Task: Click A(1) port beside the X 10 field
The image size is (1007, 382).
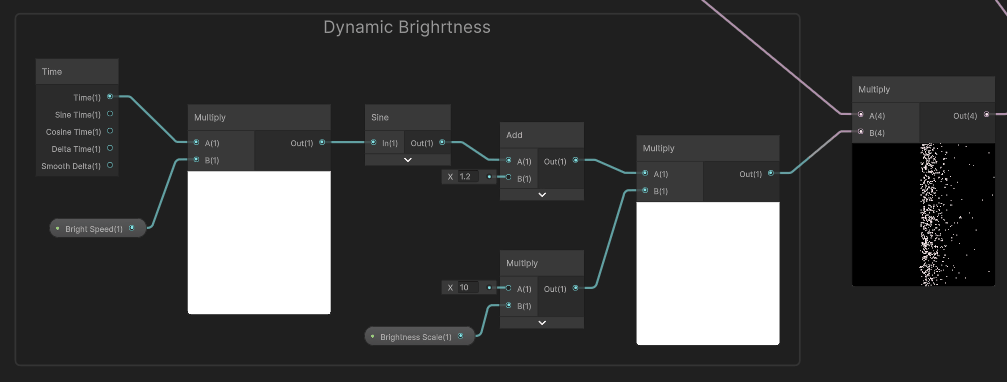Action: [509, 288]
